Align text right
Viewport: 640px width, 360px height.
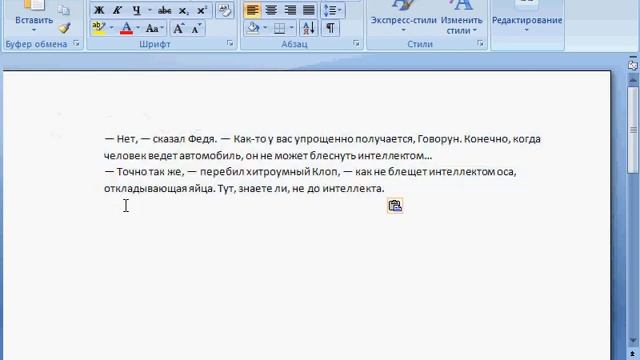point(290,10)
